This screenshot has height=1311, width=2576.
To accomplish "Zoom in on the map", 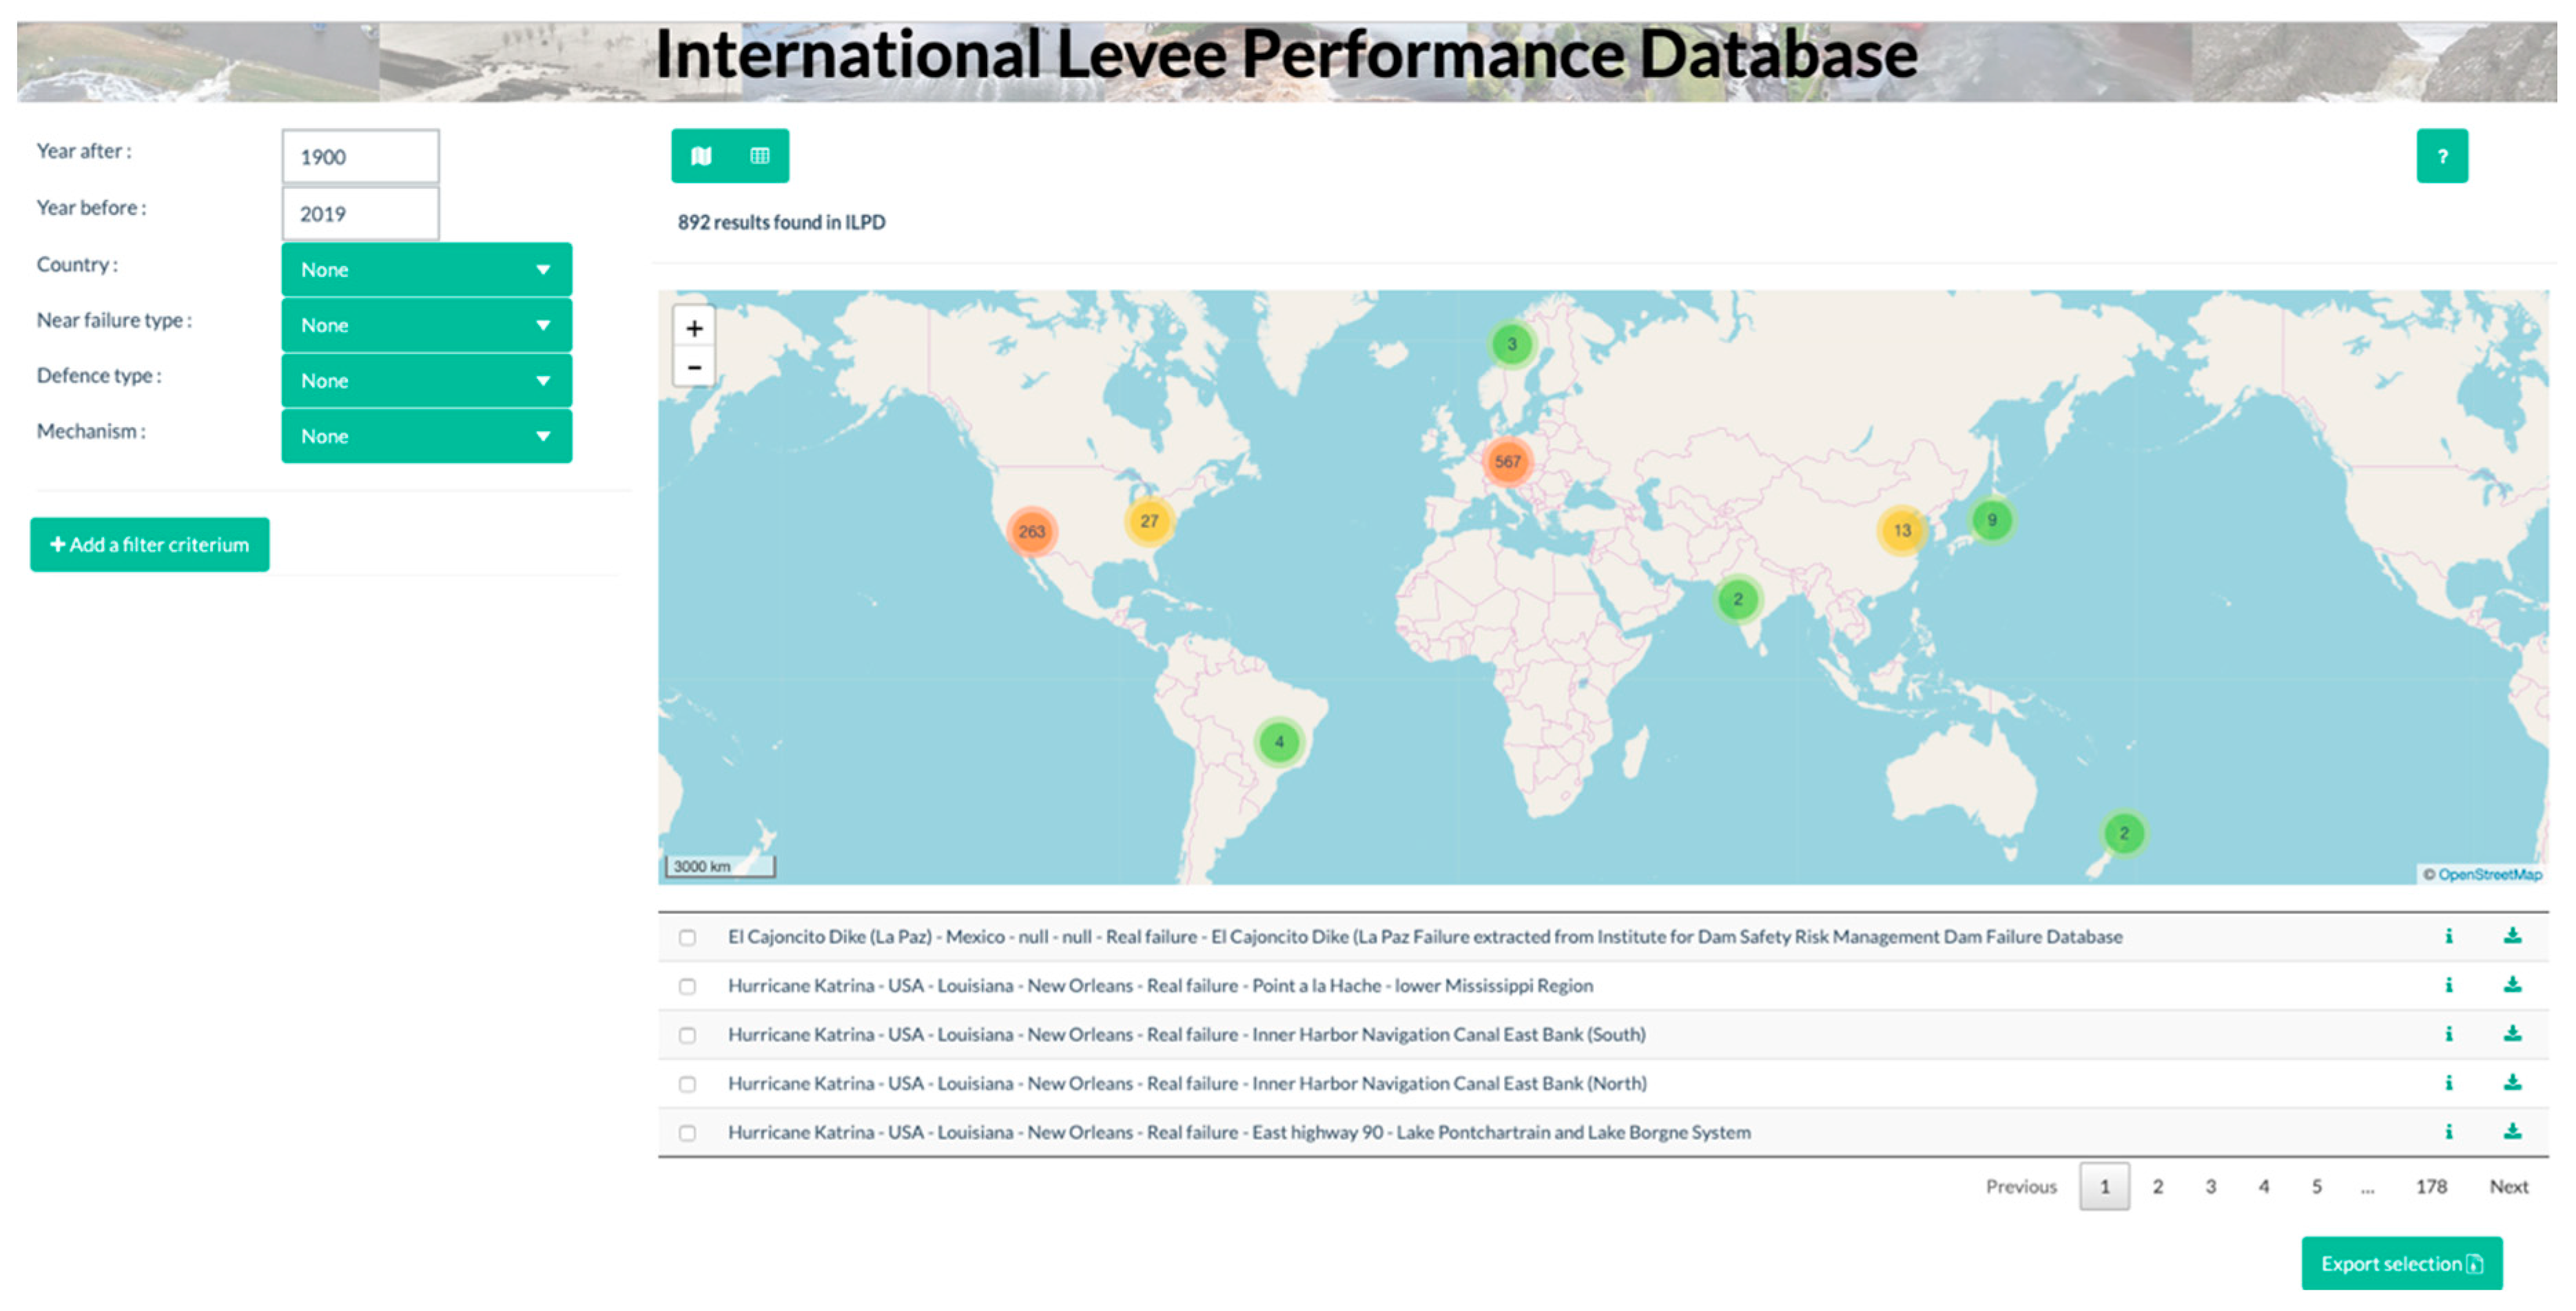I will pos(694,328).
